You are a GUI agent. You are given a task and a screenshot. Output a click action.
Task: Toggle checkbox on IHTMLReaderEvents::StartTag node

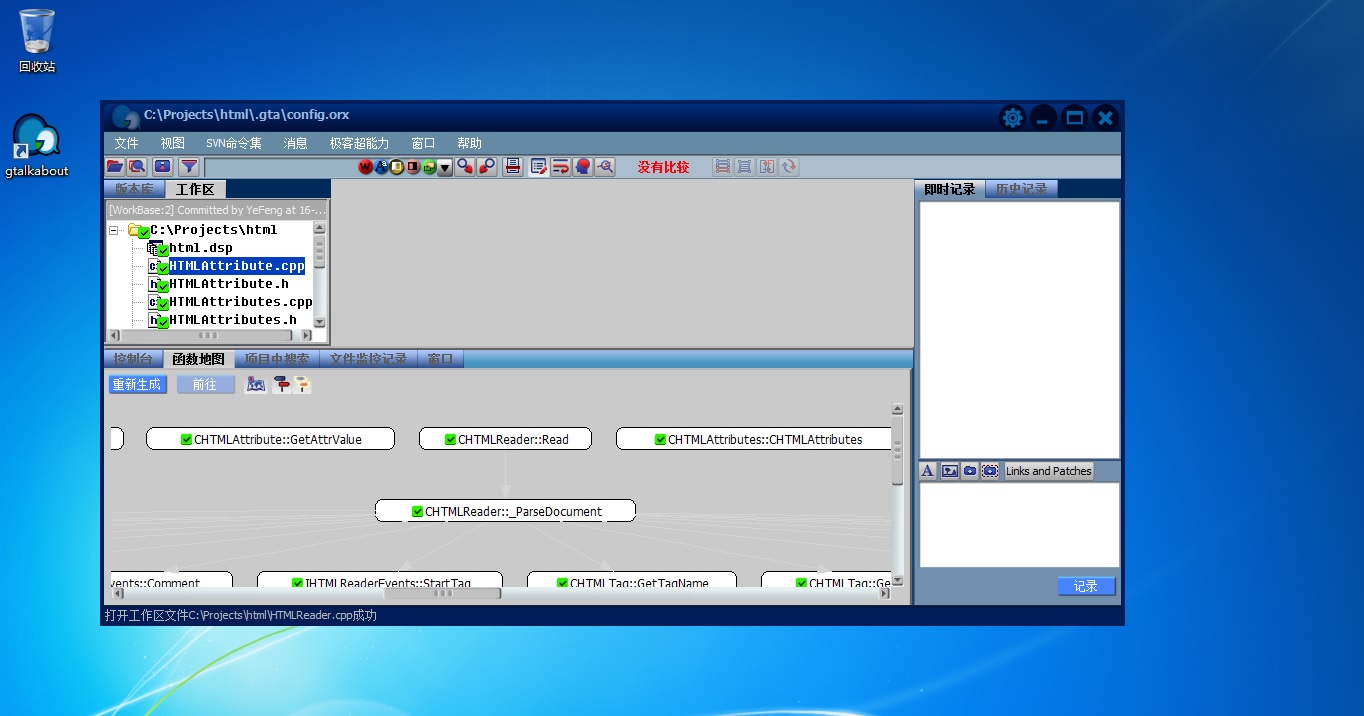click(x=297, y=583)
